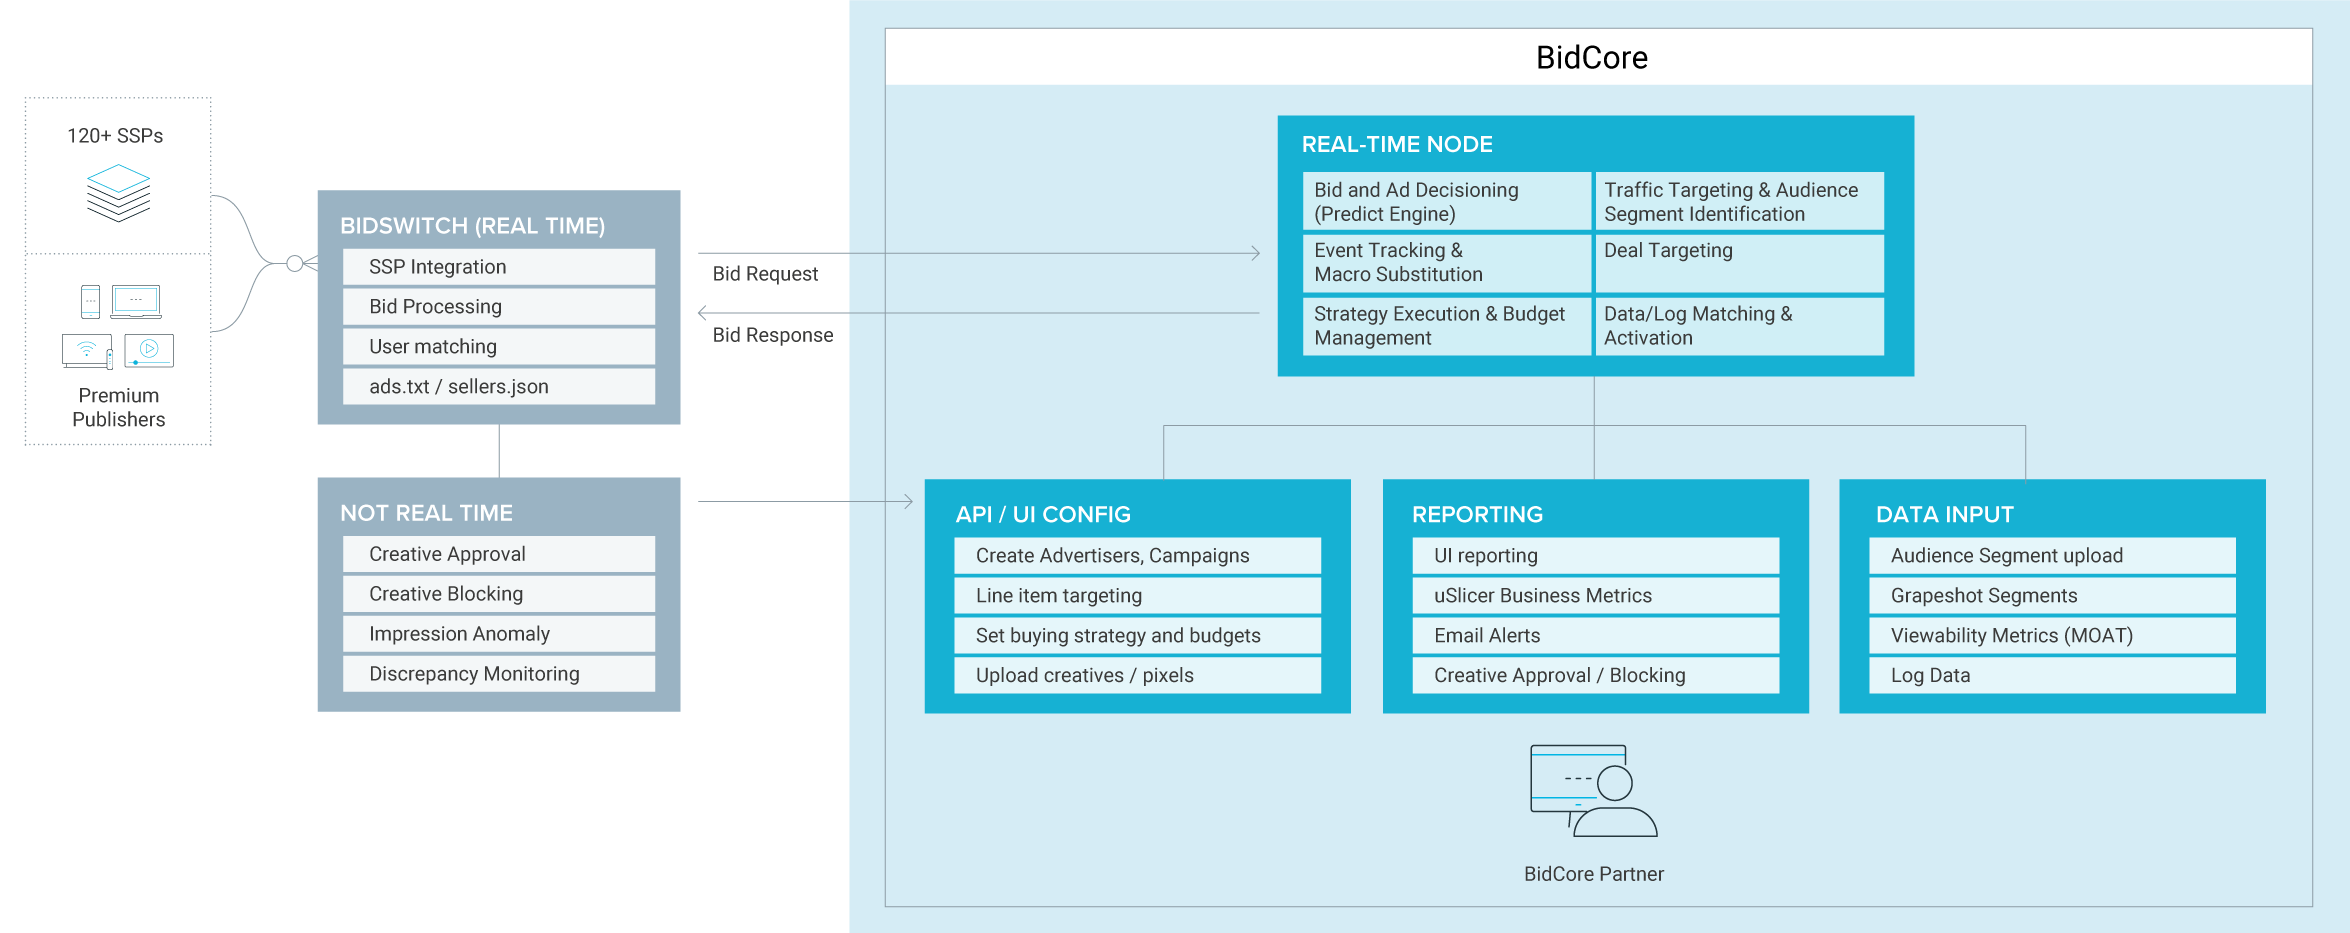Click the BidCore Partner caption
Image resolution: width=2350 pixels, height=933 pixels.
pyautogui.click(x=1594, y=874)
